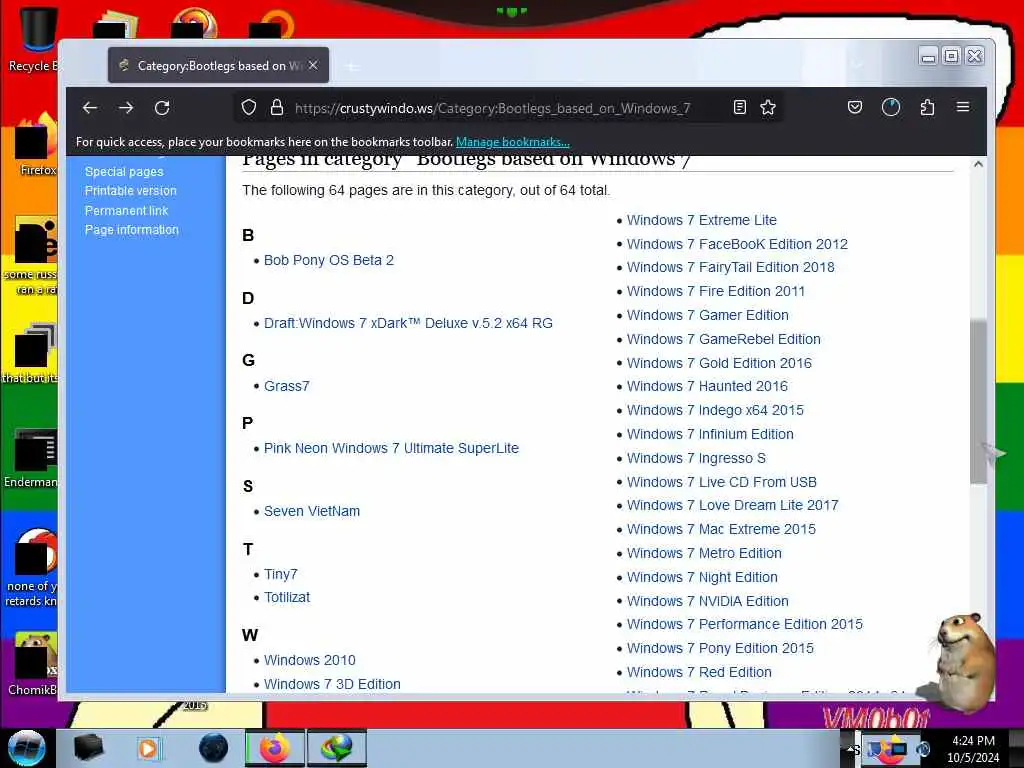Bookmark this page with the star icon
The height and width of the screenshot is (768, 1024).
pos(768,108)
